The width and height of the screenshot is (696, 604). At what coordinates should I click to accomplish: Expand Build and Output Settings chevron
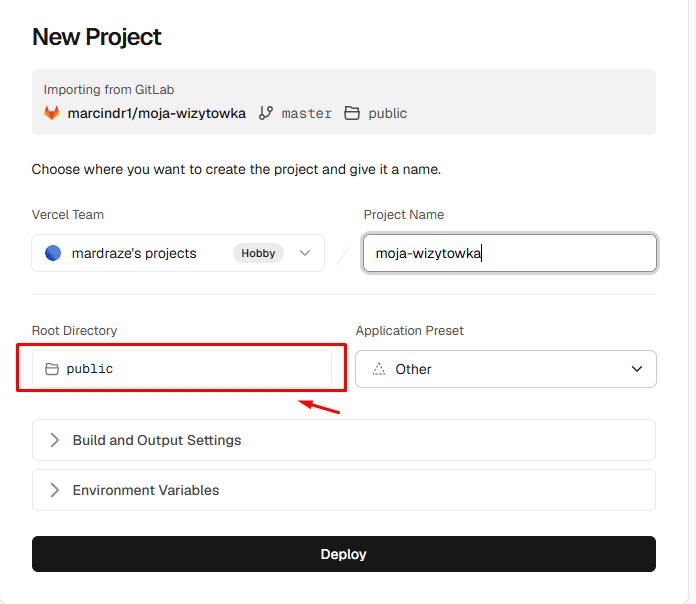[55, 440]
